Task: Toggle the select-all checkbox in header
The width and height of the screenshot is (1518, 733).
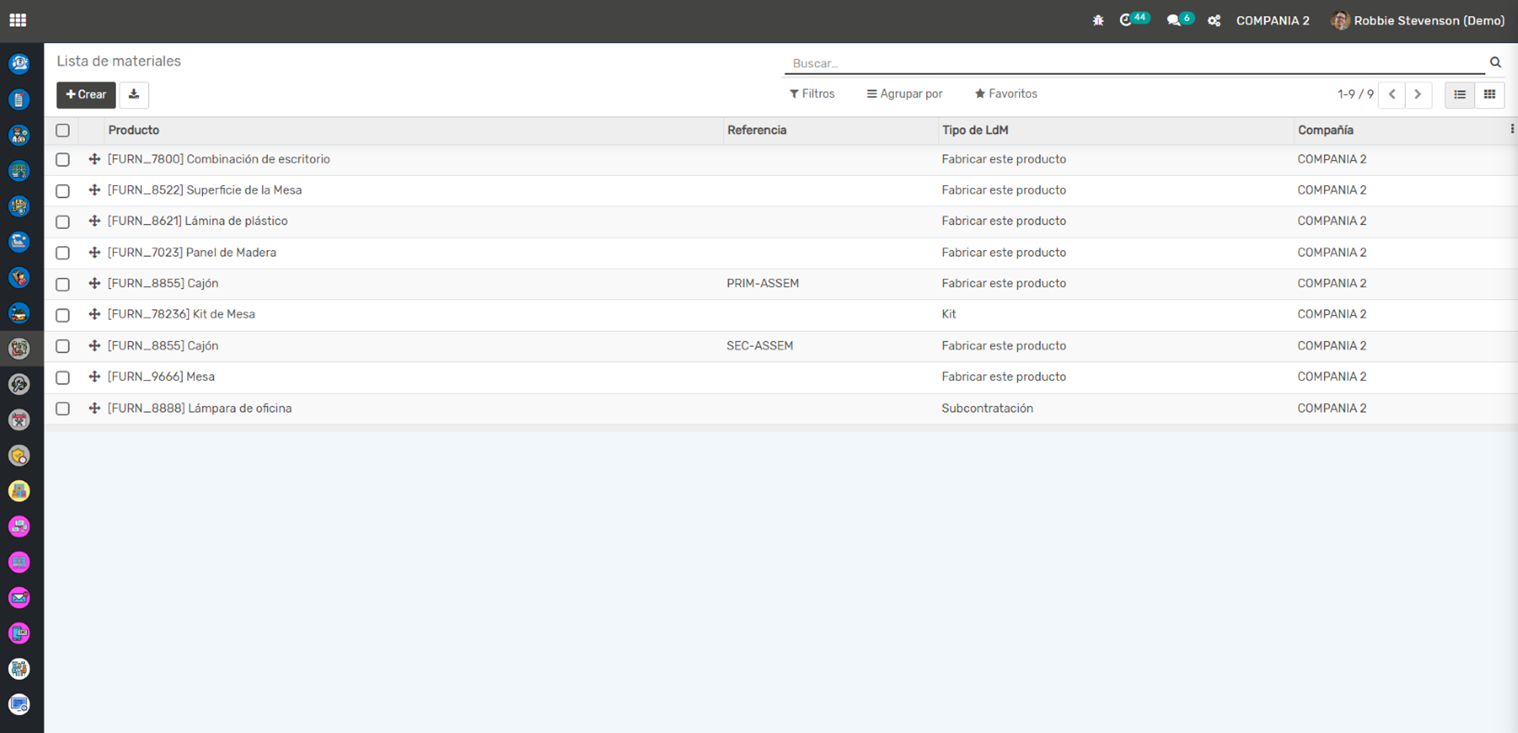Action: point(63,131)
